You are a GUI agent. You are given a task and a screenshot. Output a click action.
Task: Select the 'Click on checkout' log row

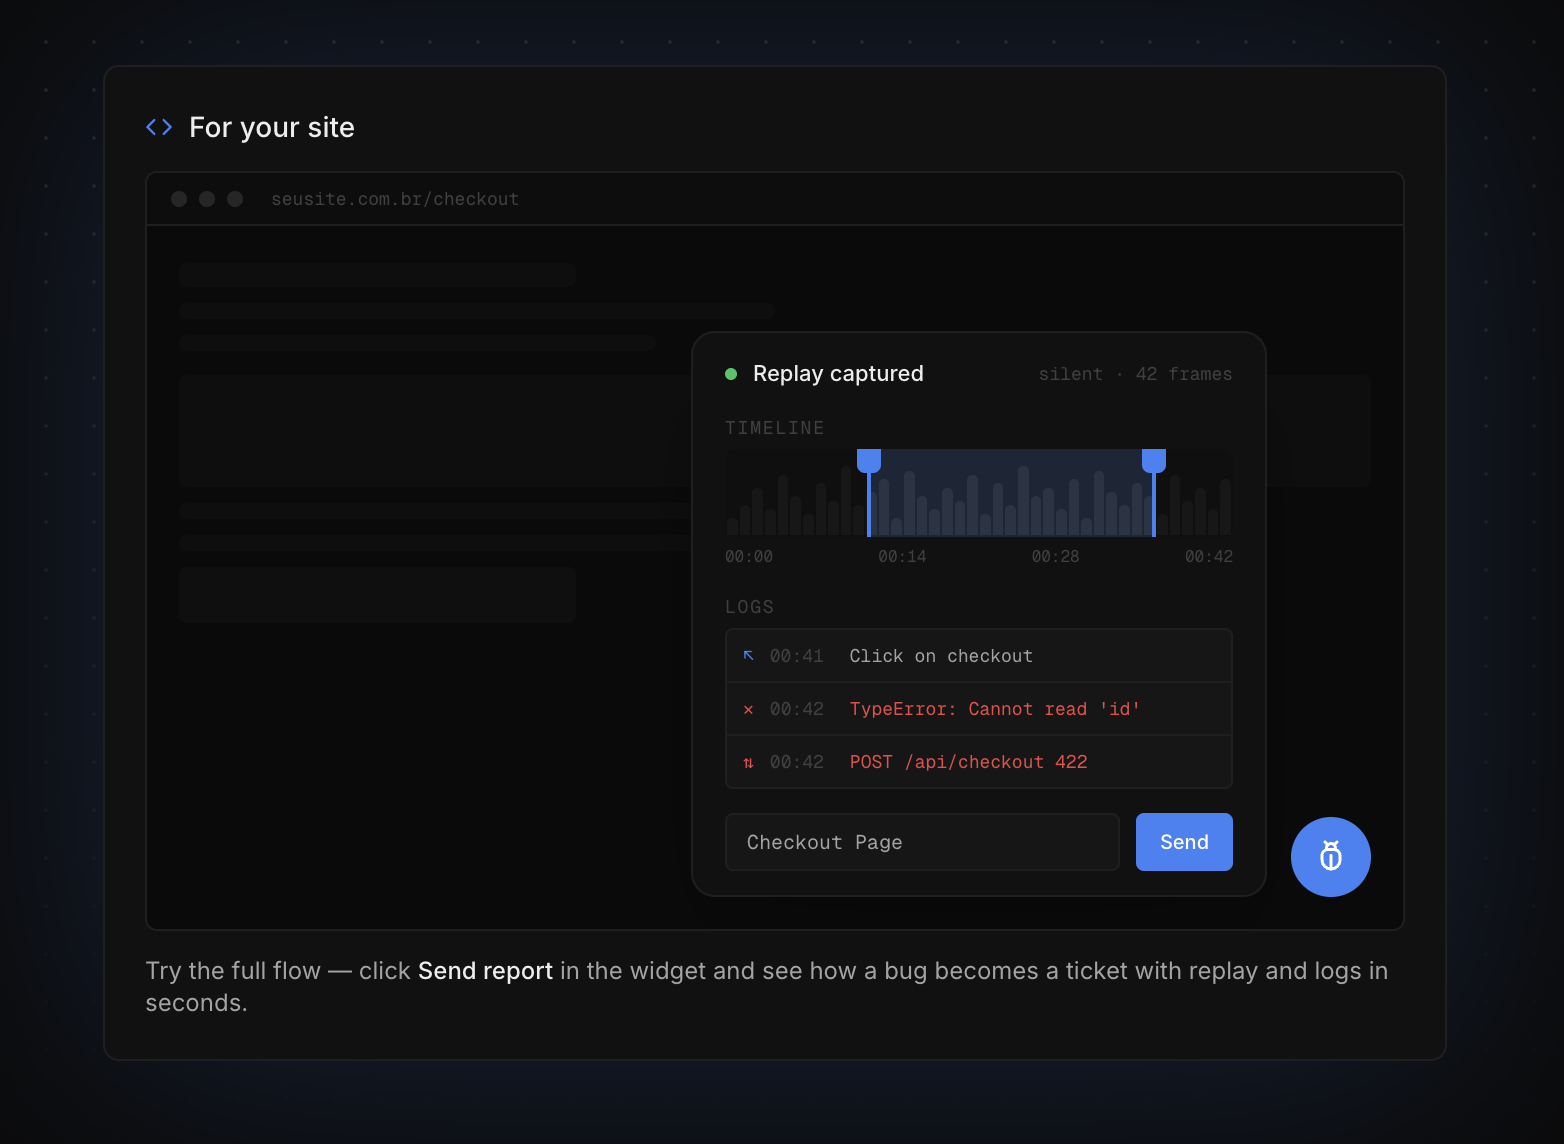coord(979,656)
